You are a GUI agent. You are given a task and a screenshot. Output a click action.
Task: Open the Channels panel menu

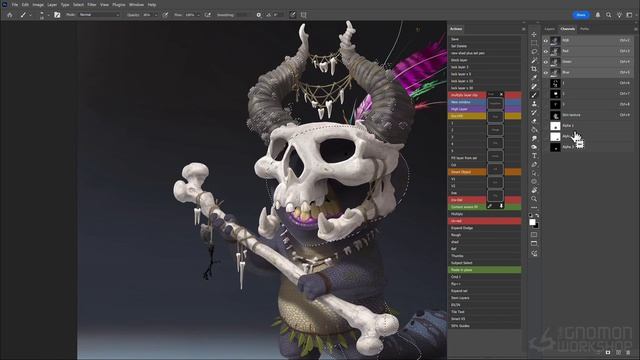click(x=636, y=29)
